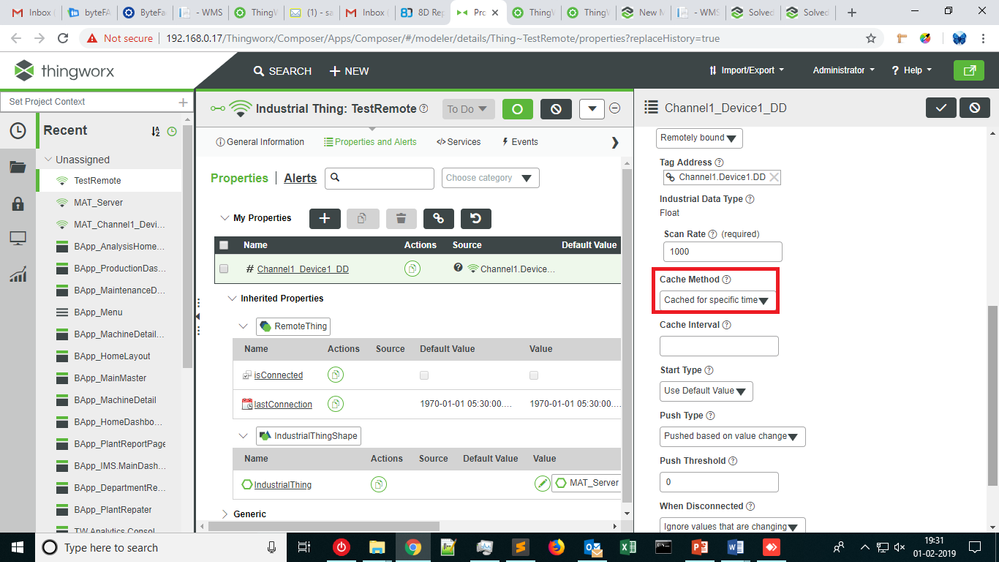Check the Channel1_Device1_DD row checkbox

click(x=224, y=269)
